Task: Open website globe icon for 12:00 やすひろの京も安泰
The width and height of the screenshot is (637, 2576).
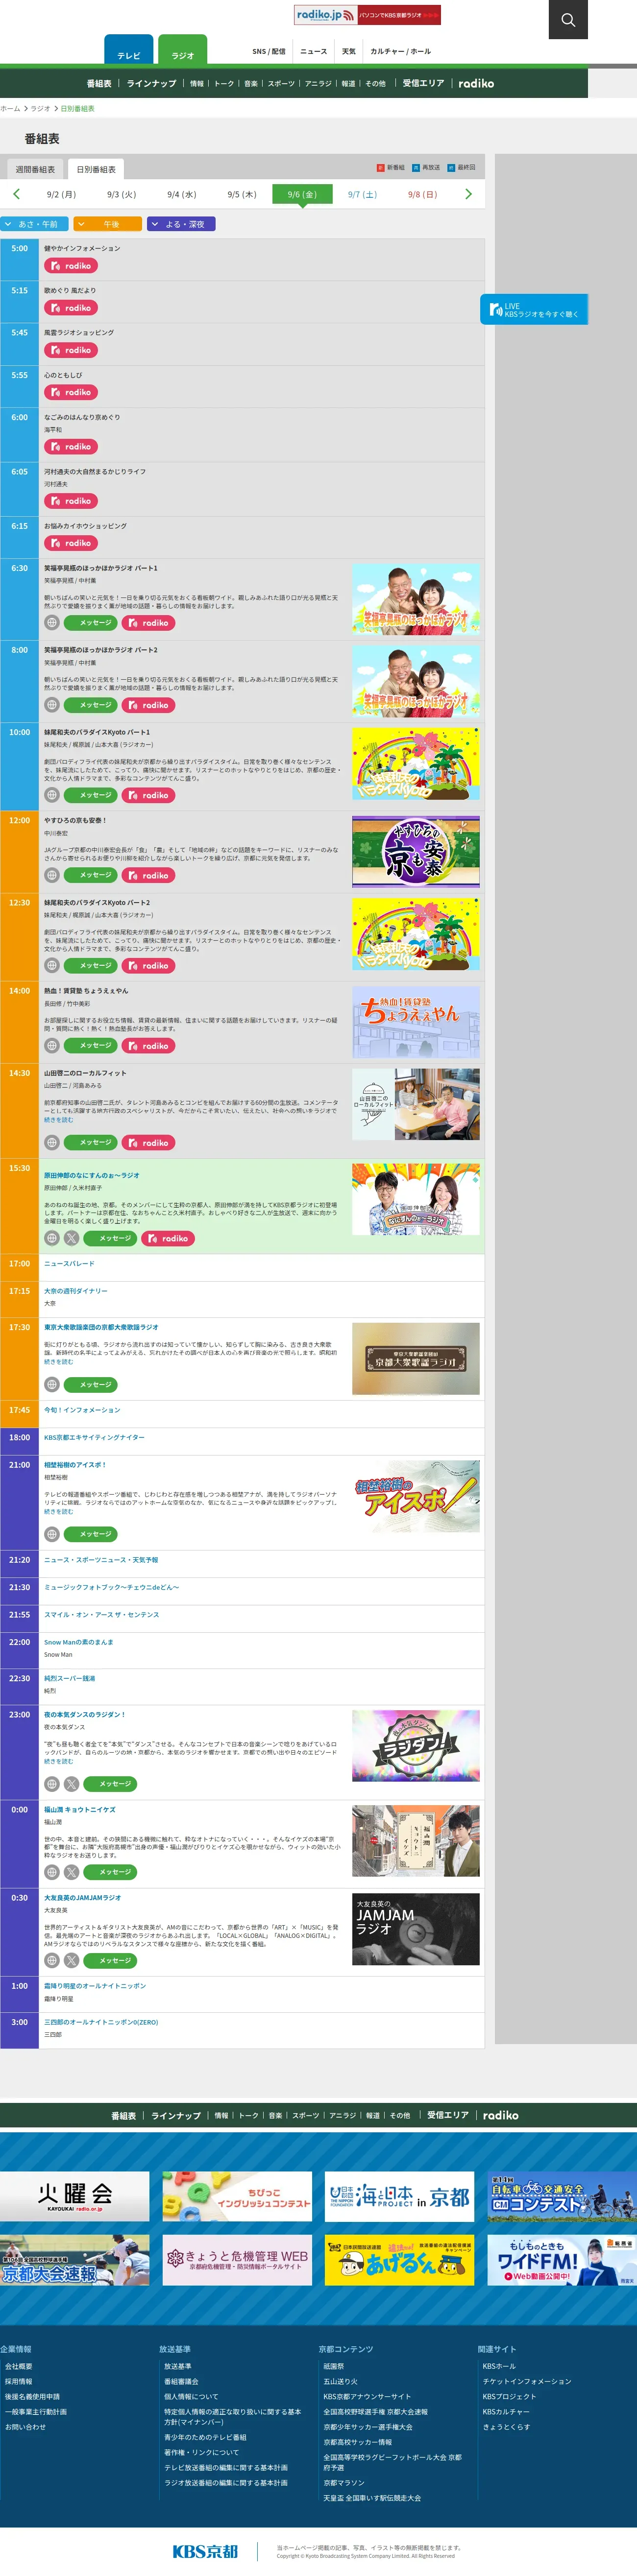Action: [52, 875]
